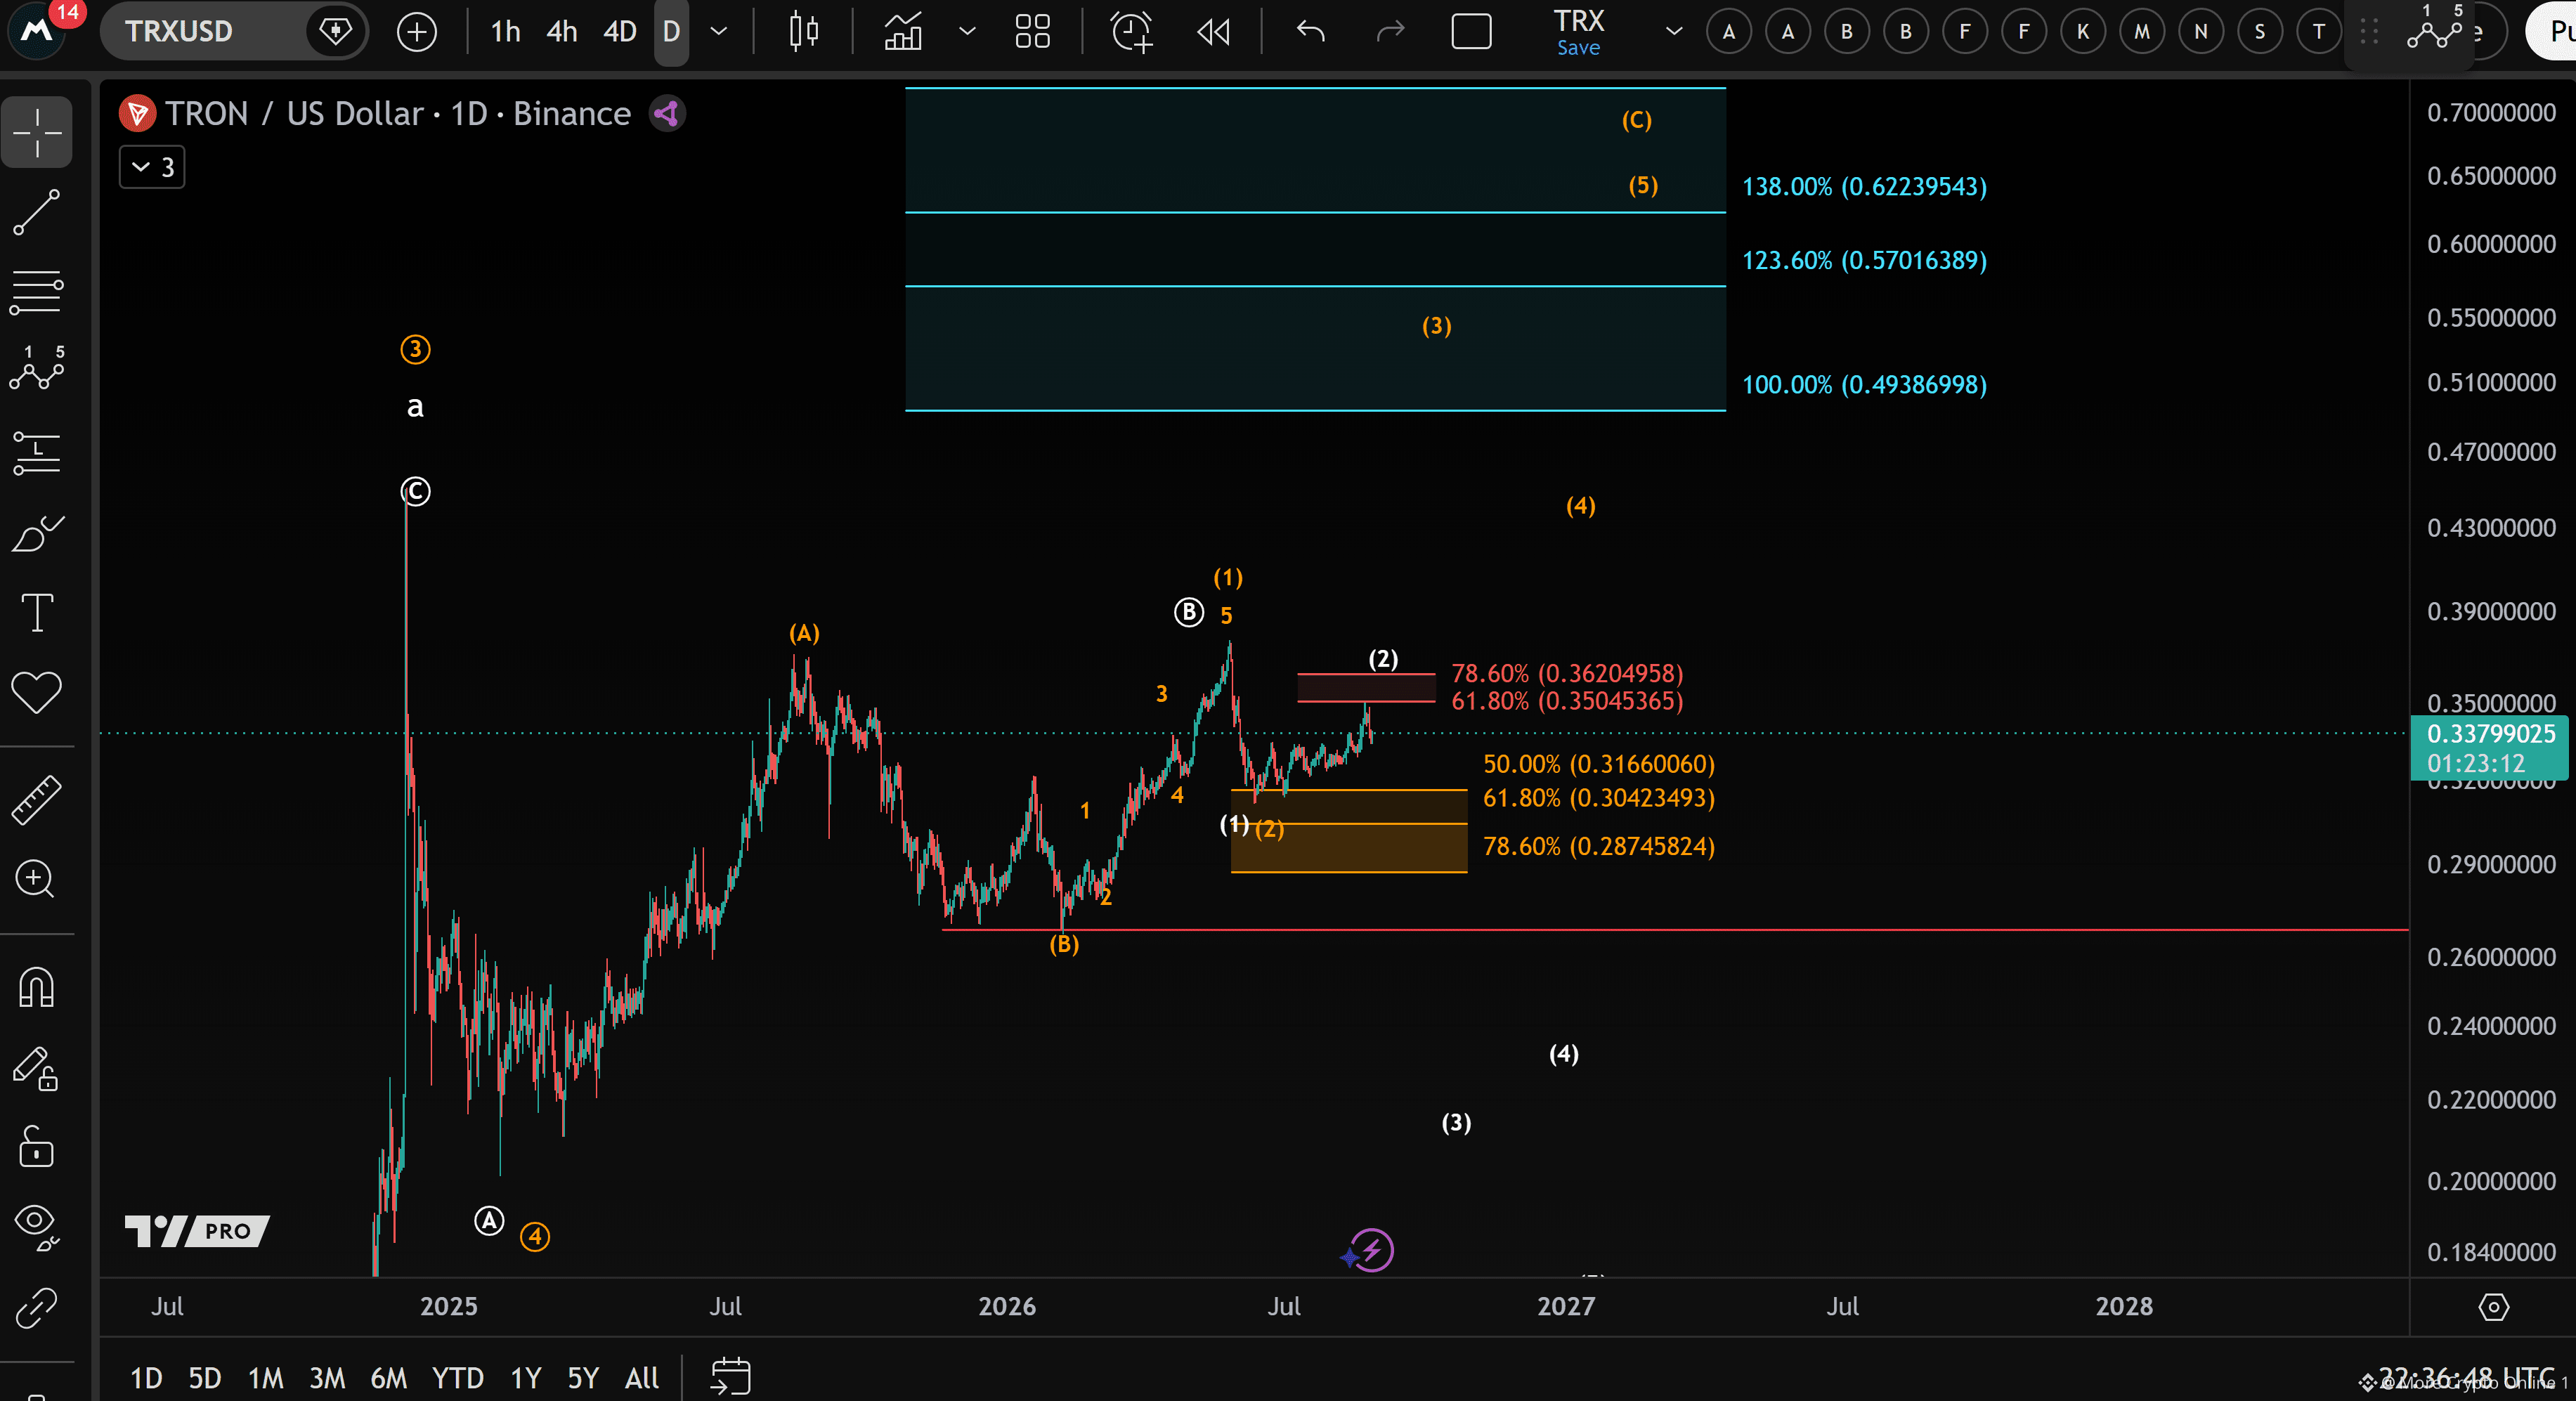Open the TRXUSD symbol search
Screen dimensions: 2576x1401
pyautogui.click(x=179, y=31)
